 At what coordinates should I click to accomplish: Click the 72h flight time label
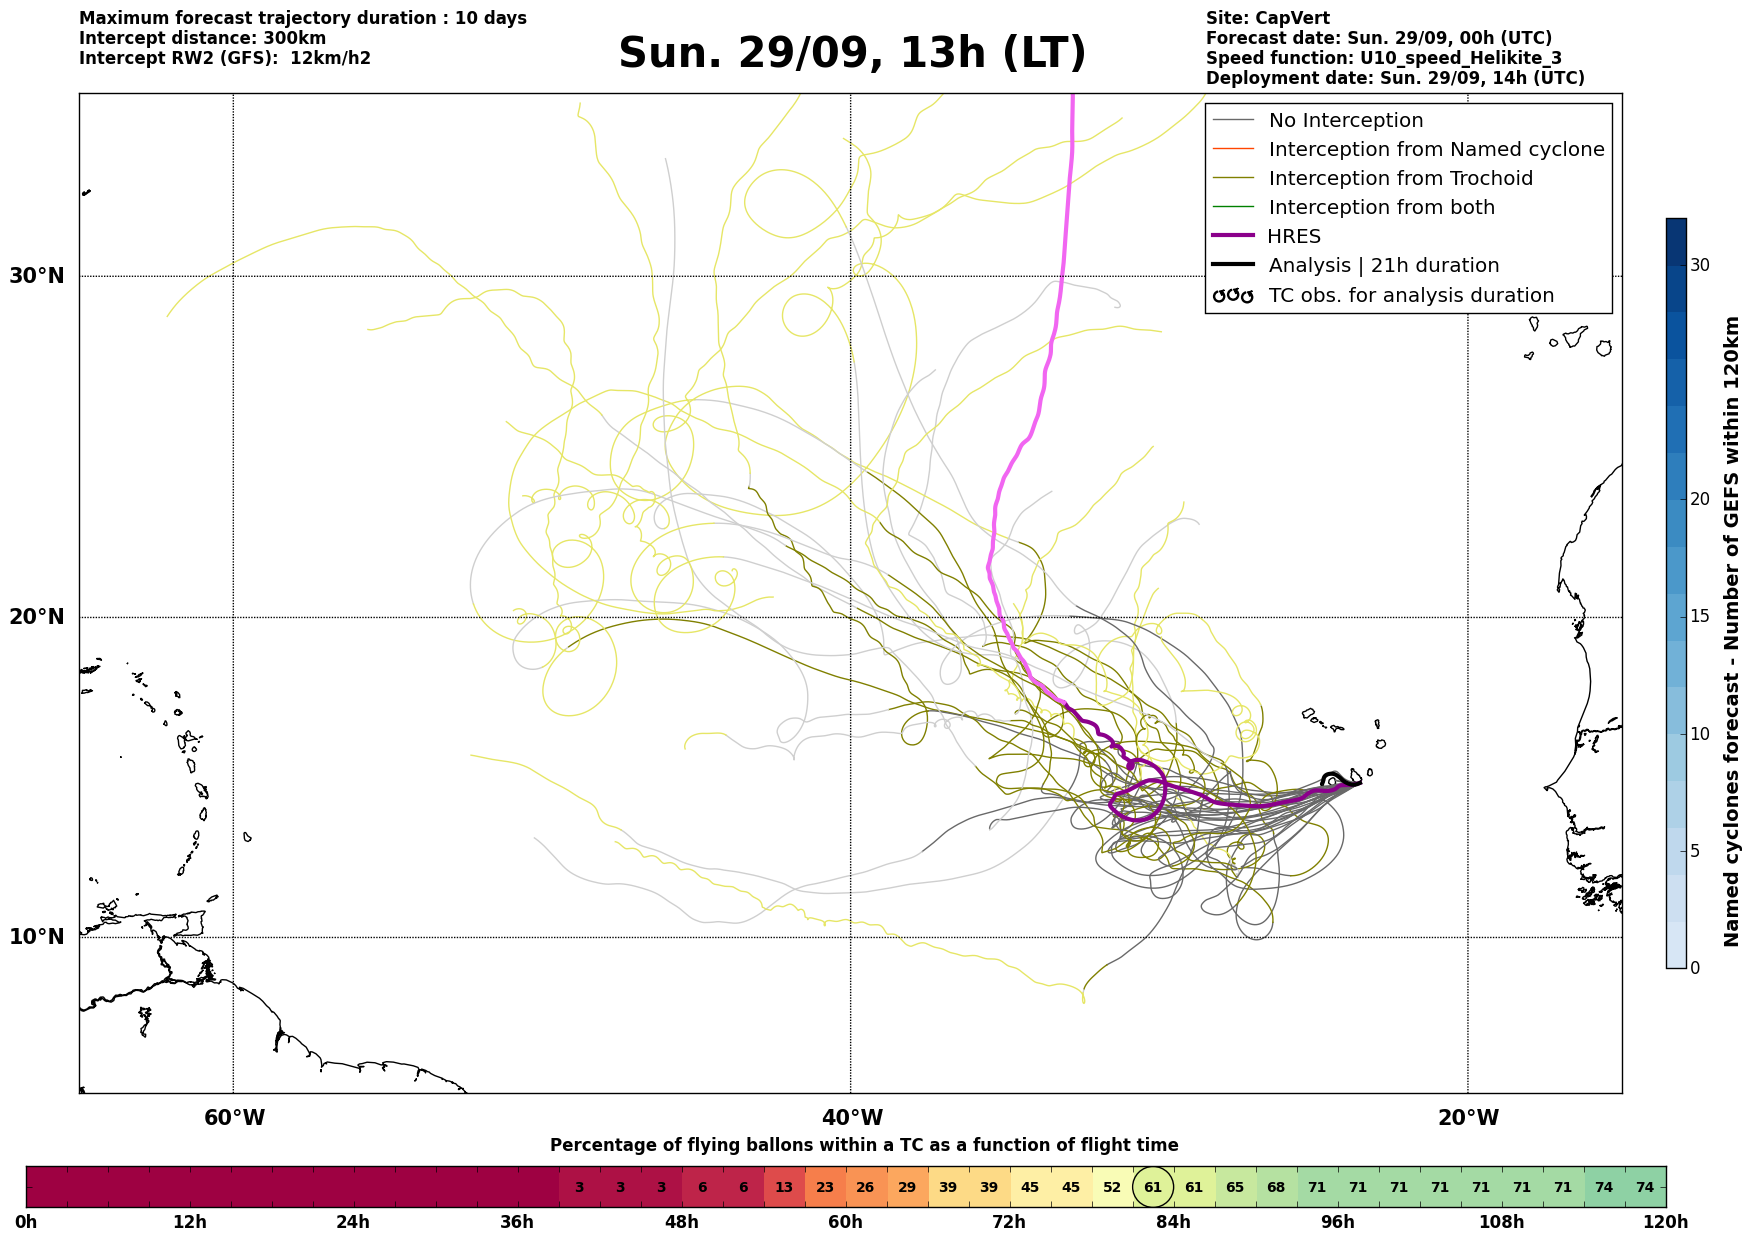1009,1222
